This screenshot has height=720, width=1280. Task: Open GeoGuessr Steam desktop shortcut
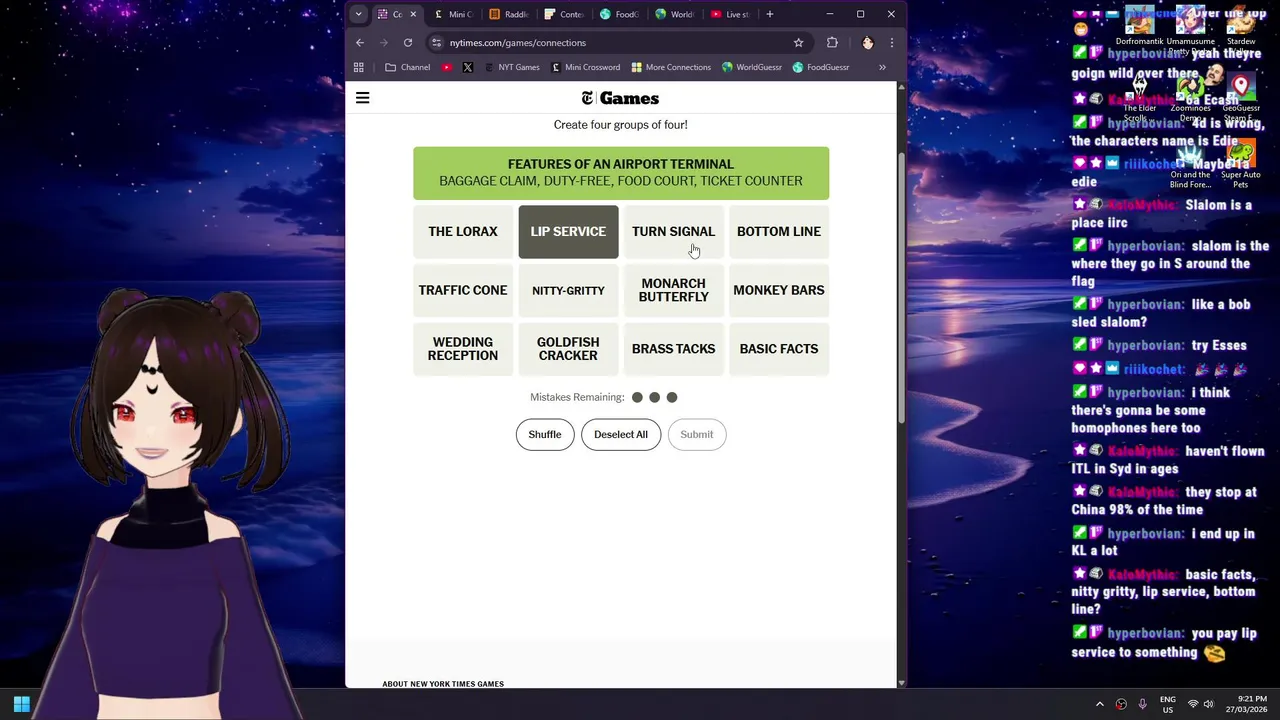point(1241,95)
